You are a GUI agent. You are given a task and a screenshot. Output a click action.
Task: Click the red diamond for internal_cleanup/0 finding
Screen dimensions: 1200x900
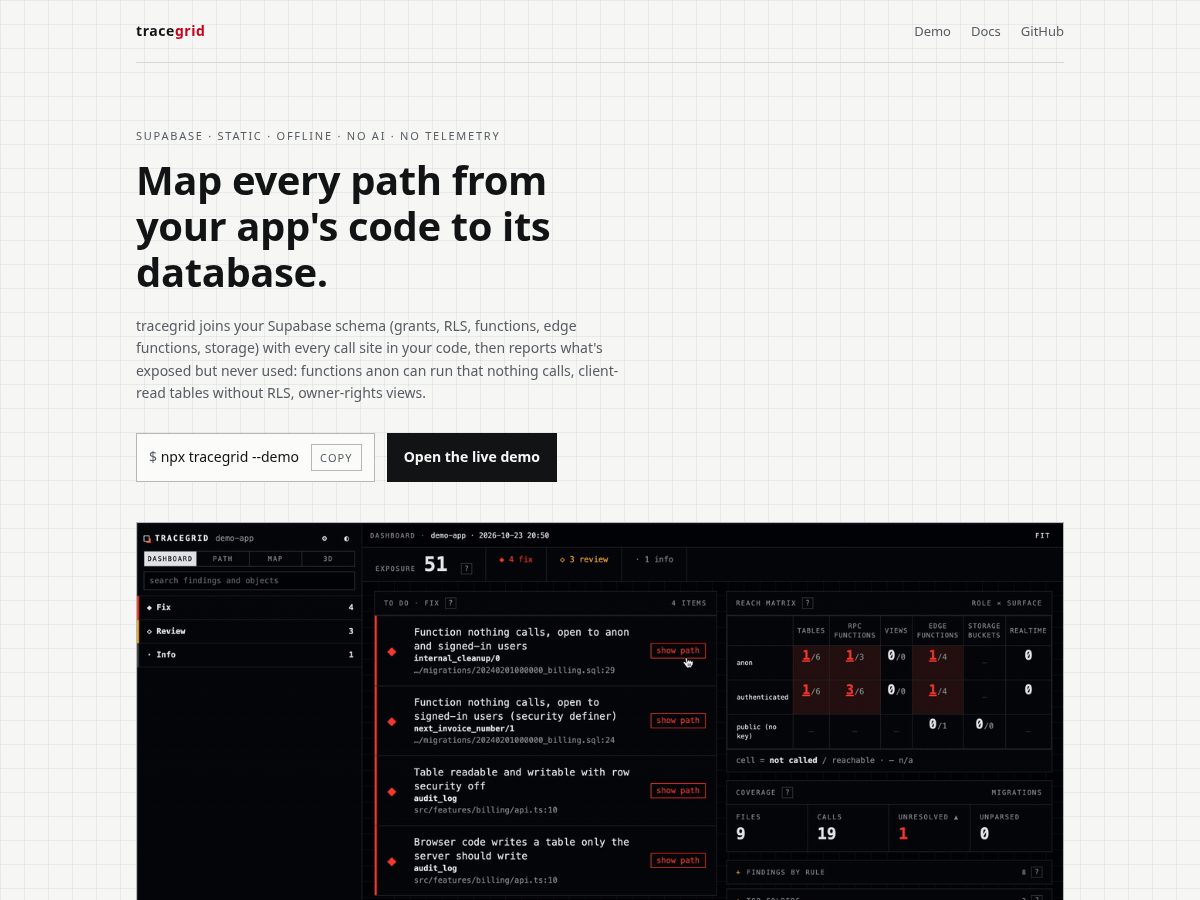392,651
